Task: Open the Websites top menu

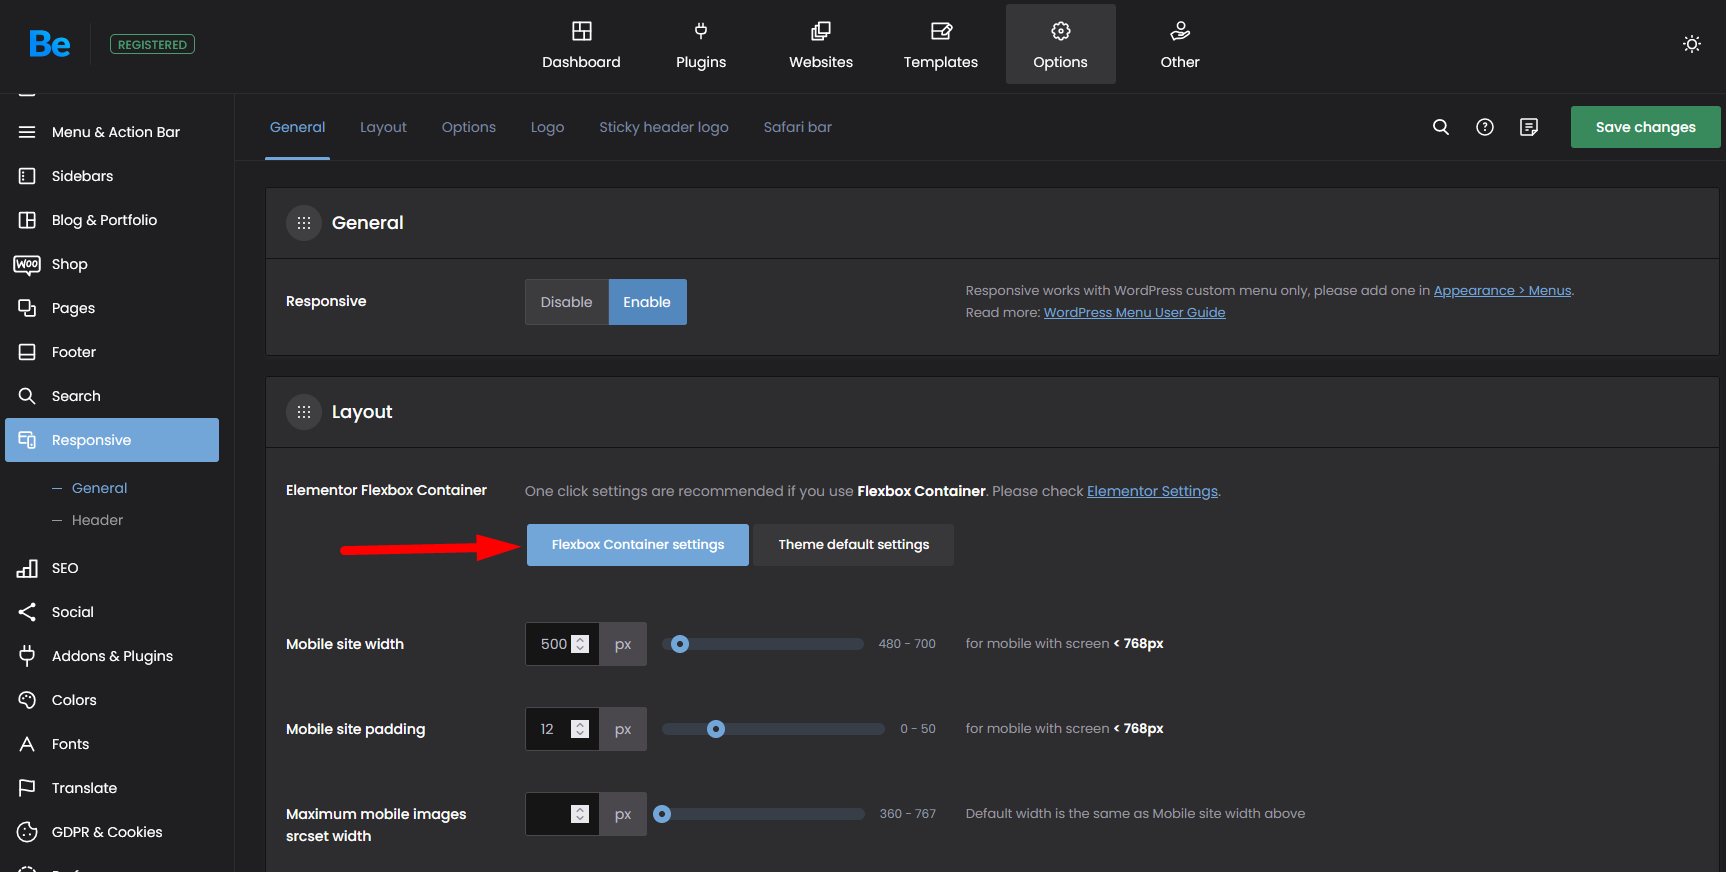Action: click(821, 44)
